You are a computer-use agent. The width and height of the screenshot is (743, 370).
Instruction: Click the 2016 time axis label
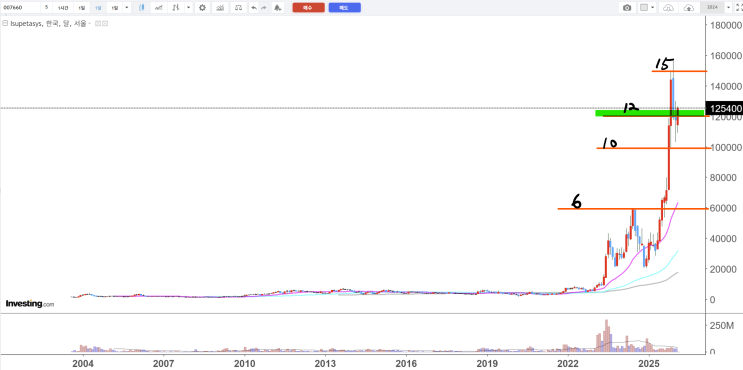click(x=406, y=363)
